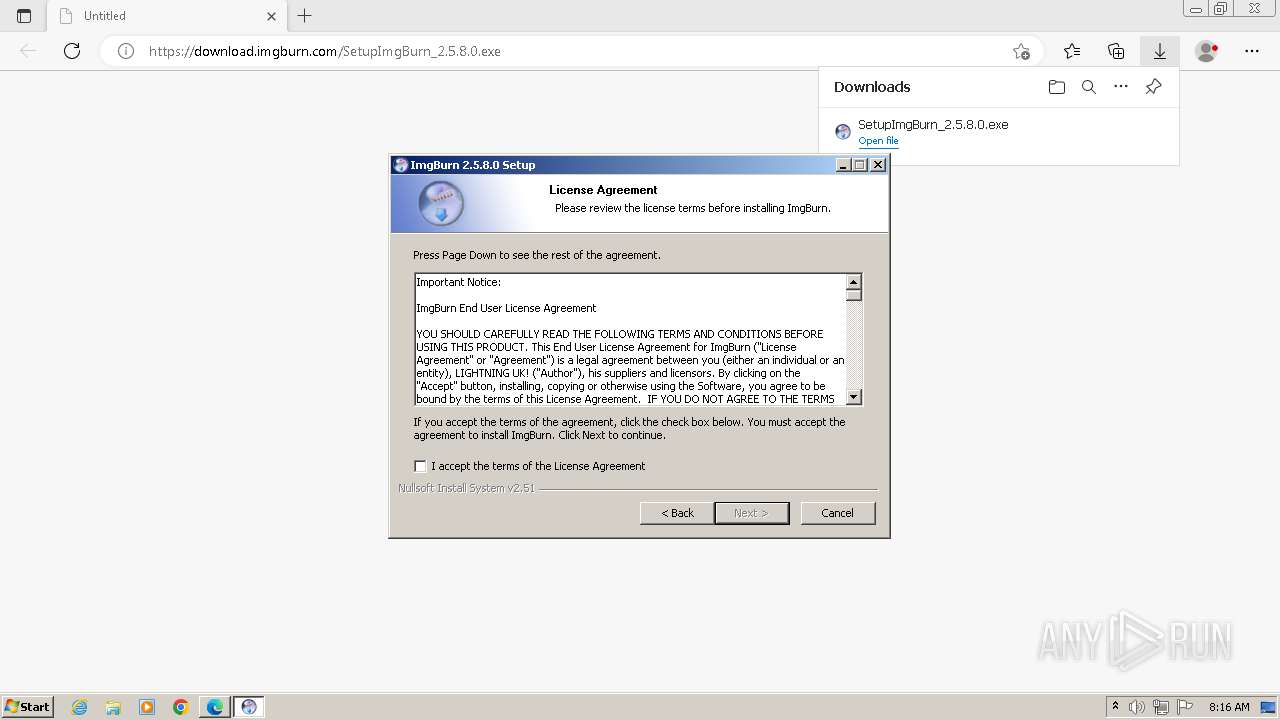1280x720 pixels.
Task: Click the grayed Next button
Action: coord(752,513)
